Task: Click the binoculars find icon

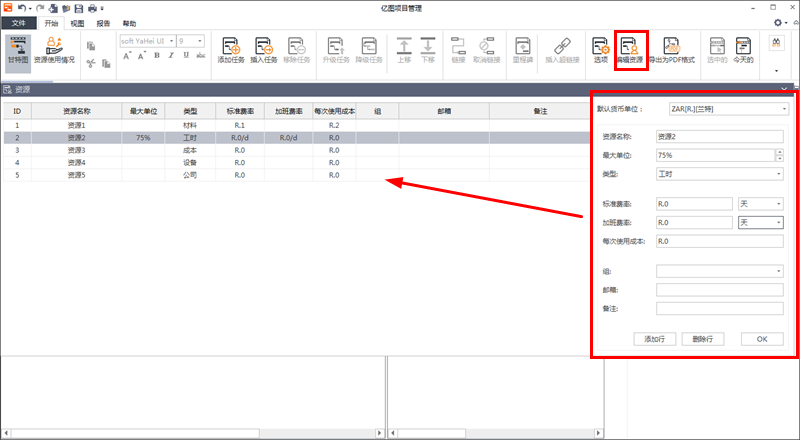Action: [776, 43]
